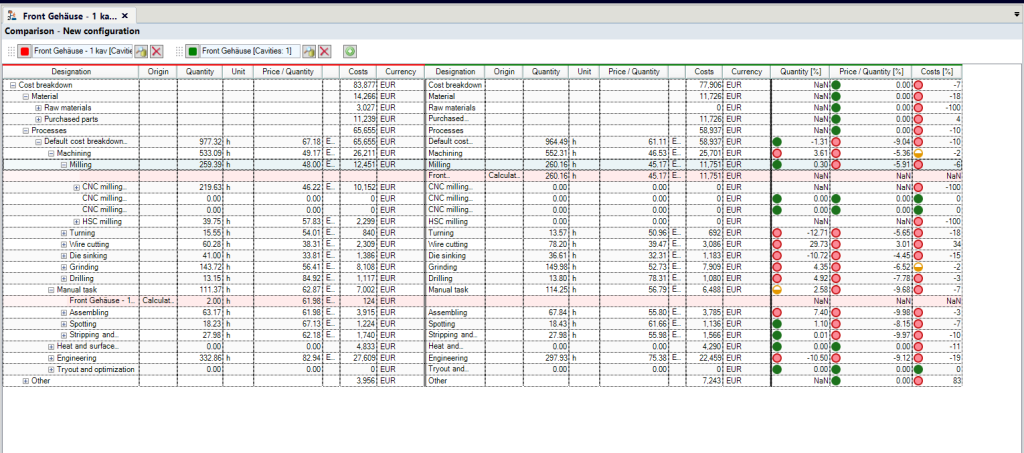1024x453 pixels.
Task: Collapse the 'Cost breakdown' root node
Action: click(13, 85)
